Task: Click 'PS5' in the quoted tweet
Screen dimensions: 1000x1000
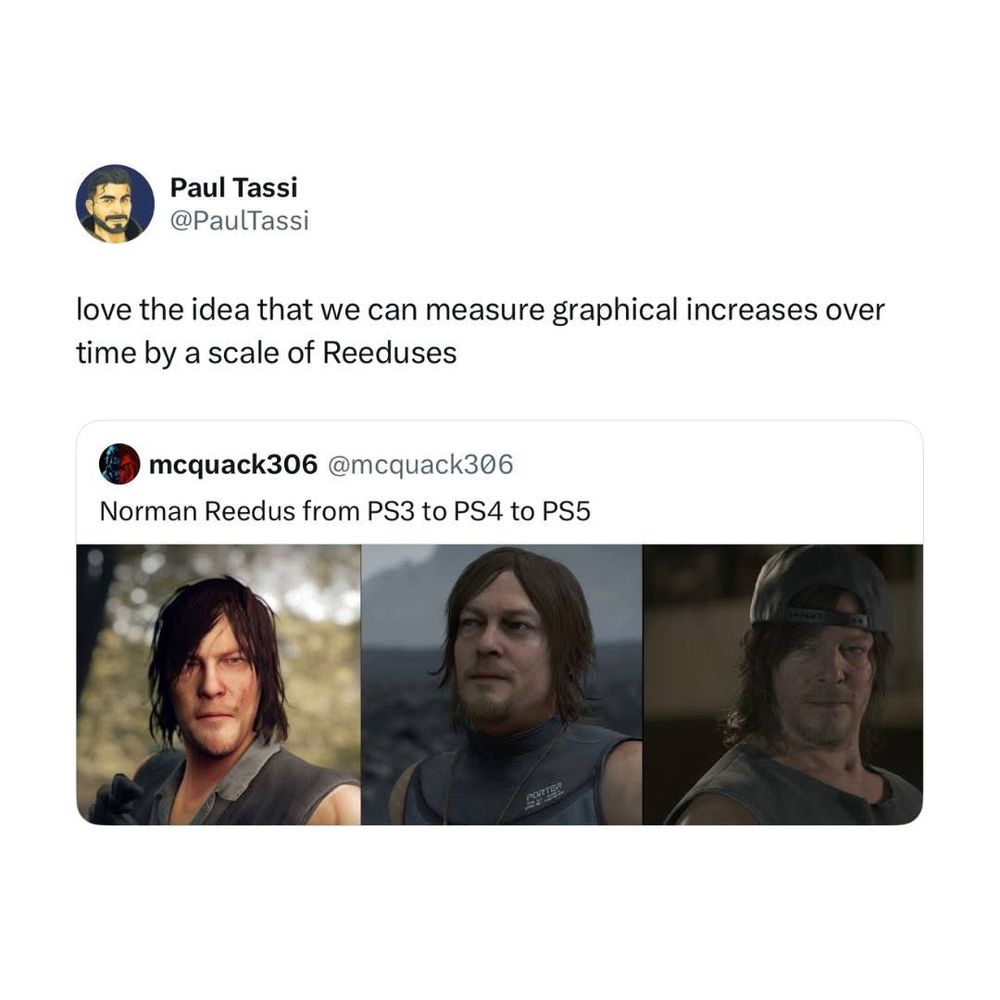Action: (566, 511)
